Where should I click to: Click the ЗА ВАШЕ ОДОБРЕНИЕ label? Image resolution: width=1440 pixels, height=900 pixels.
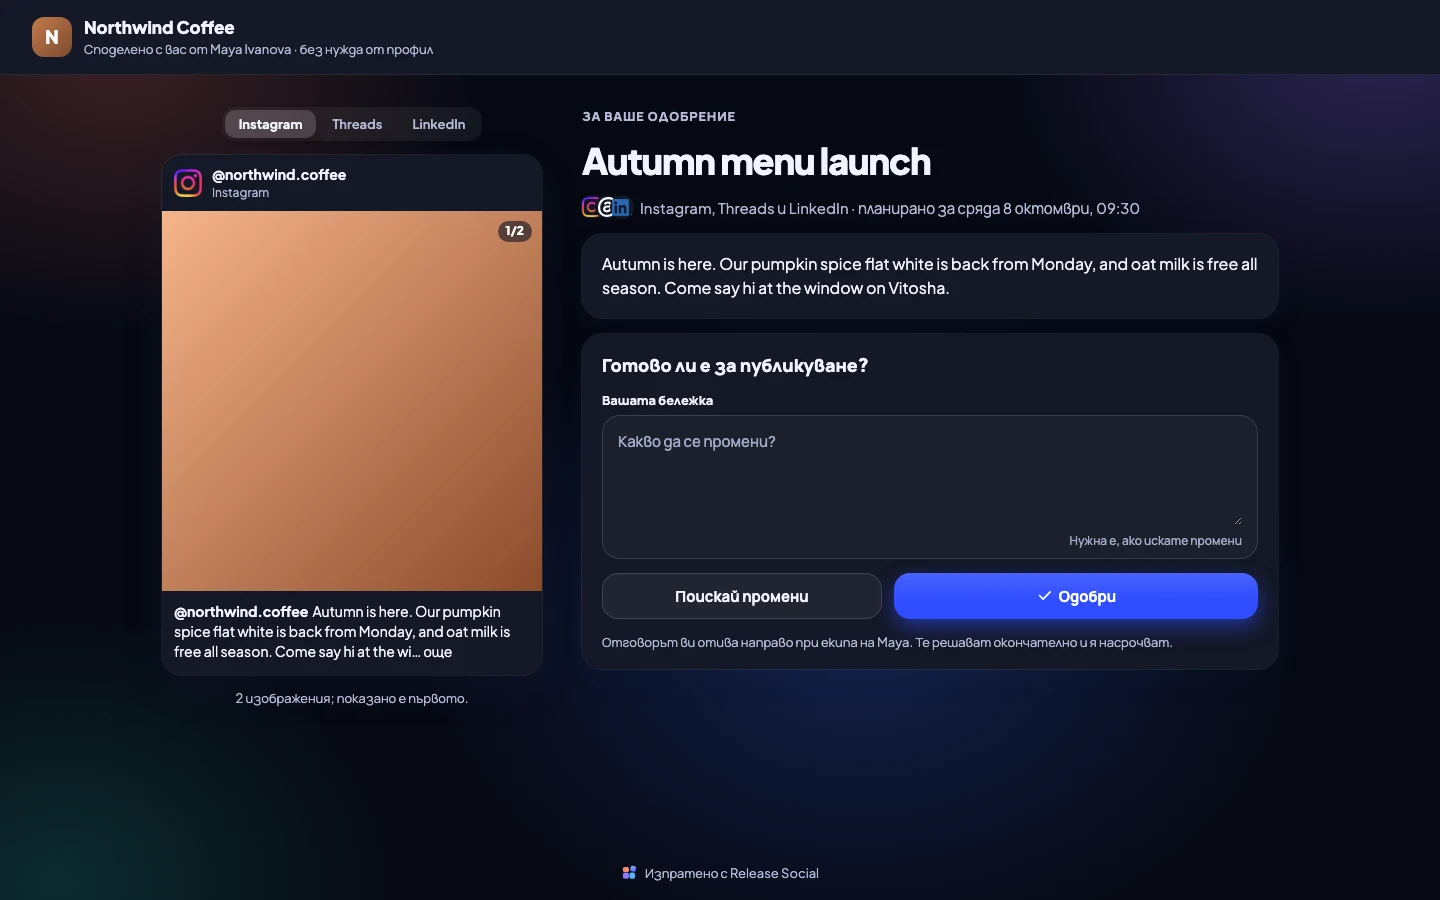click(x=659, y=117)
